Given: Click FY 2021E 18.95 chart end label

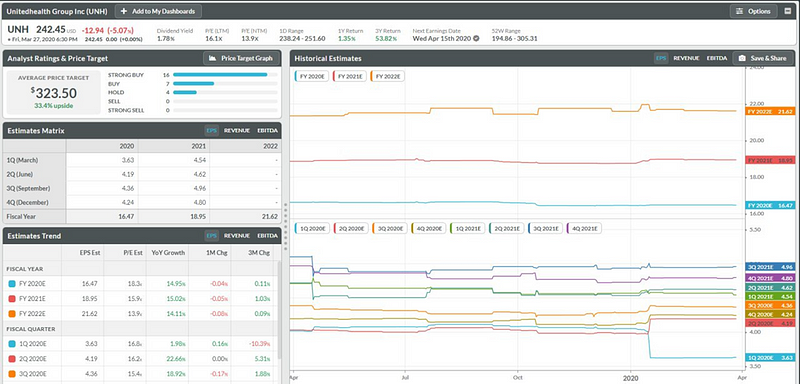Looking at the screenshot, I should point(770,160).
